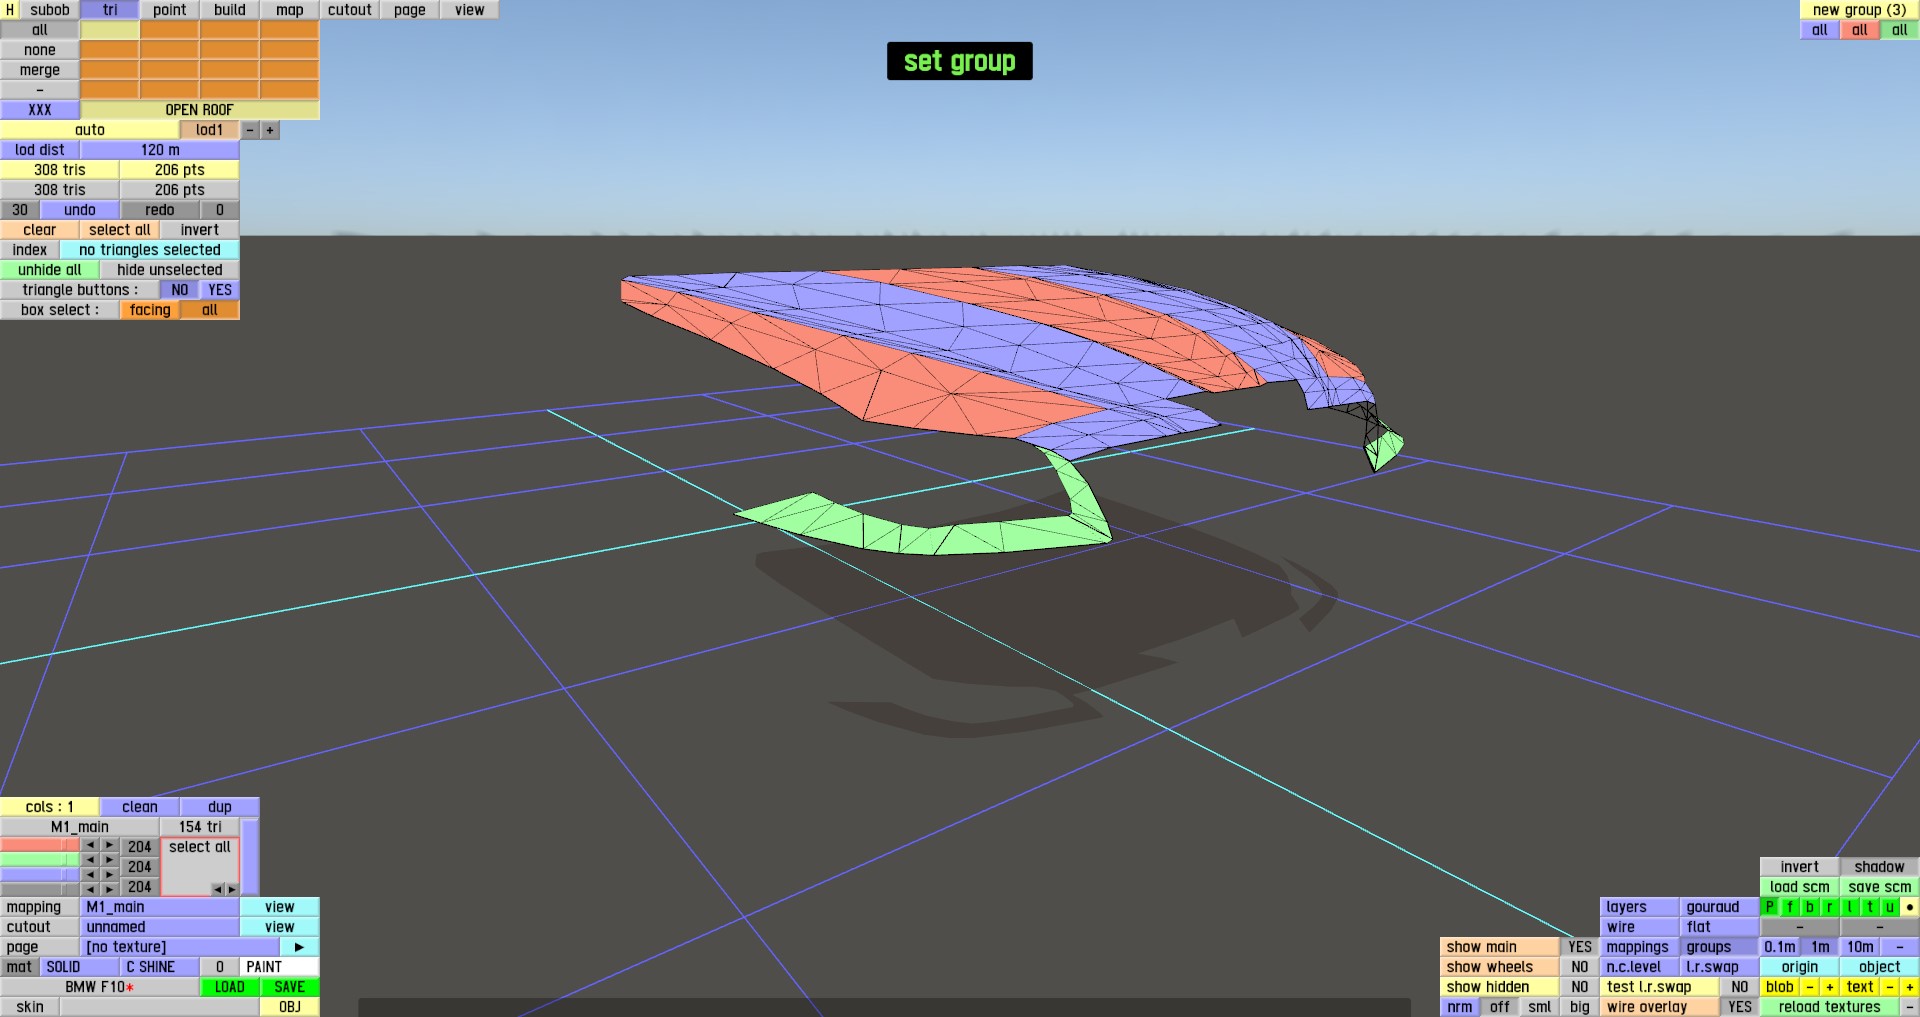
Task: Open the map mode tab
Action: 290,10
